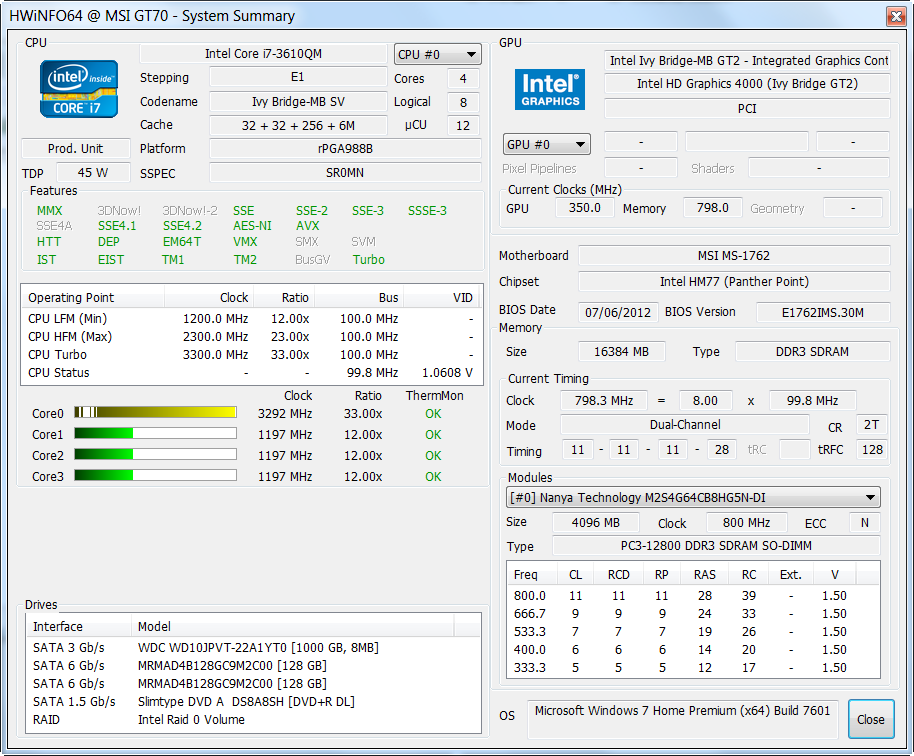The image size is (914, 756).
Task: Click the GPU clock value 350.0
Action: tap(585, 208)
